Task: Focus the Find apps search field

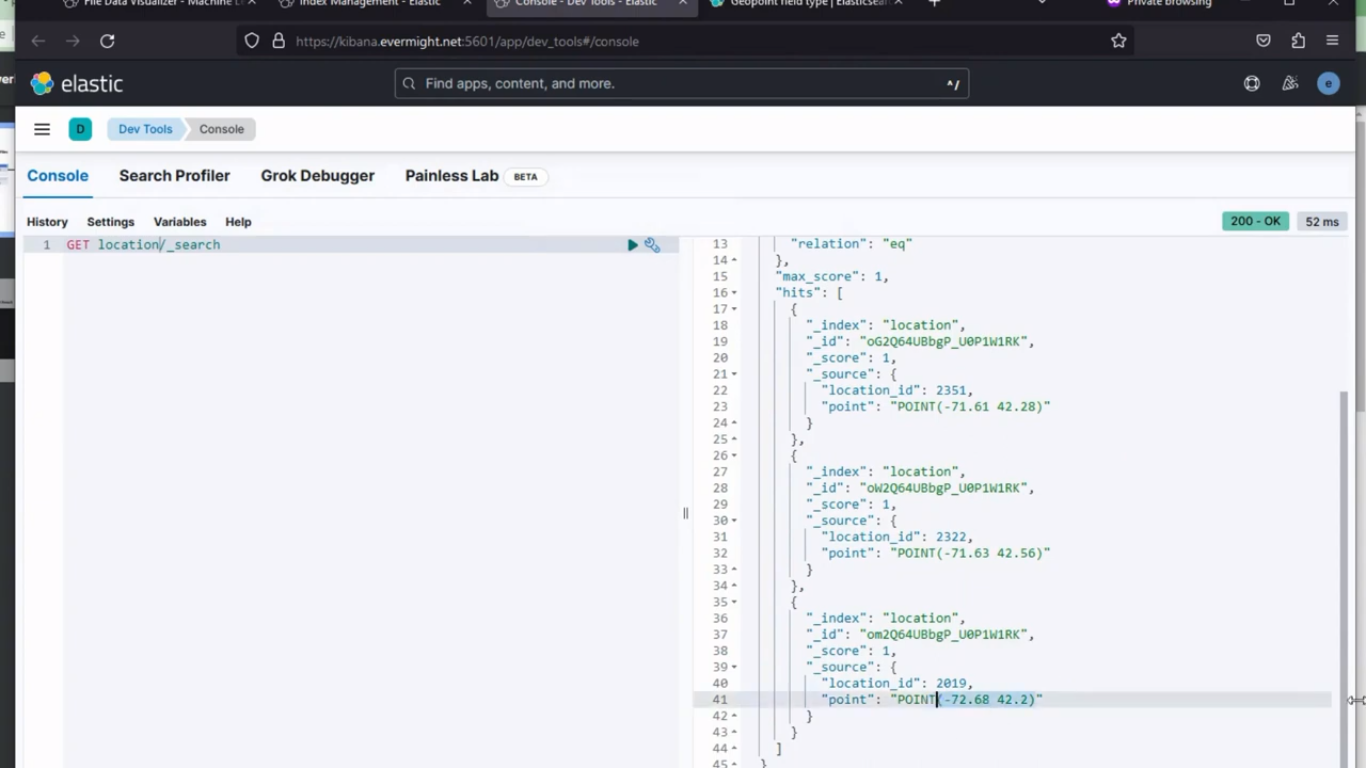Action: 682,84
